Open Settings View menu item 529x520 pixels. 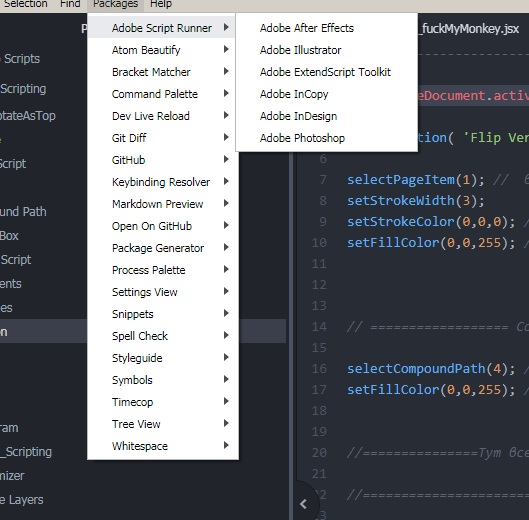pos(163,292)
